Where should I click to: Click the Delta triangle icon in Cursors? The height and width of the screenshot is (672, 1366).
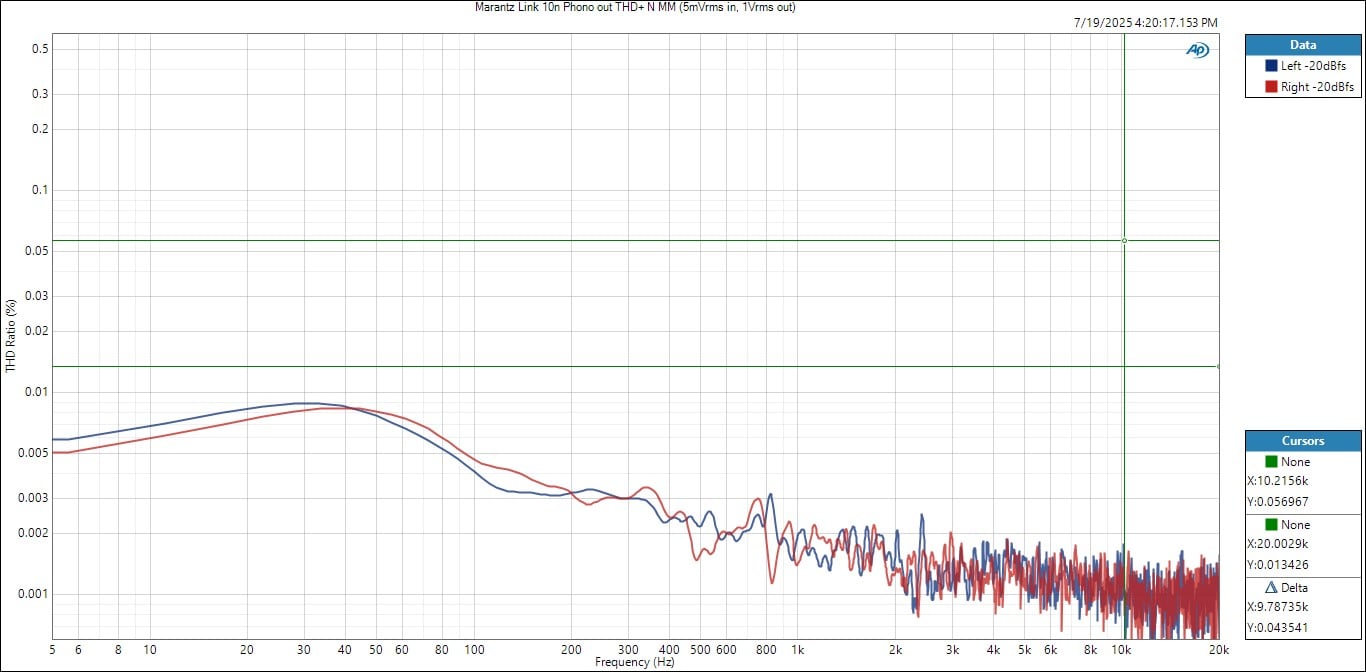[x=1271, y=588]
